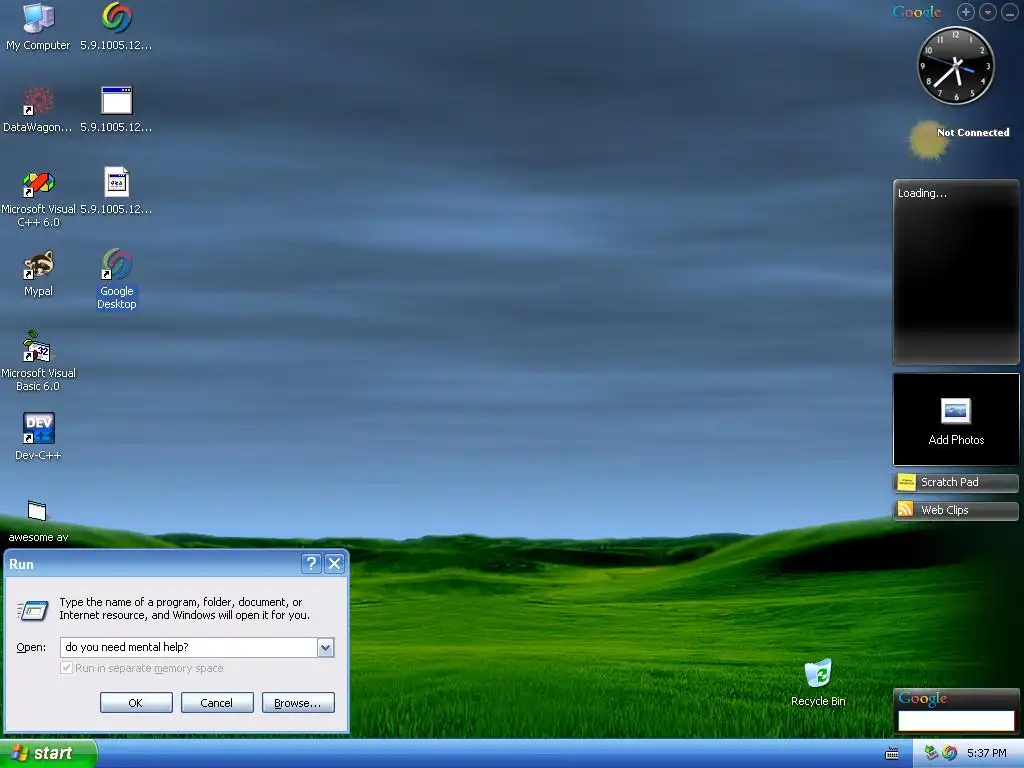The image size is (1024, 768).
Task: Minimize the Google sidebar with the dash button
Action: point(1010,12)
